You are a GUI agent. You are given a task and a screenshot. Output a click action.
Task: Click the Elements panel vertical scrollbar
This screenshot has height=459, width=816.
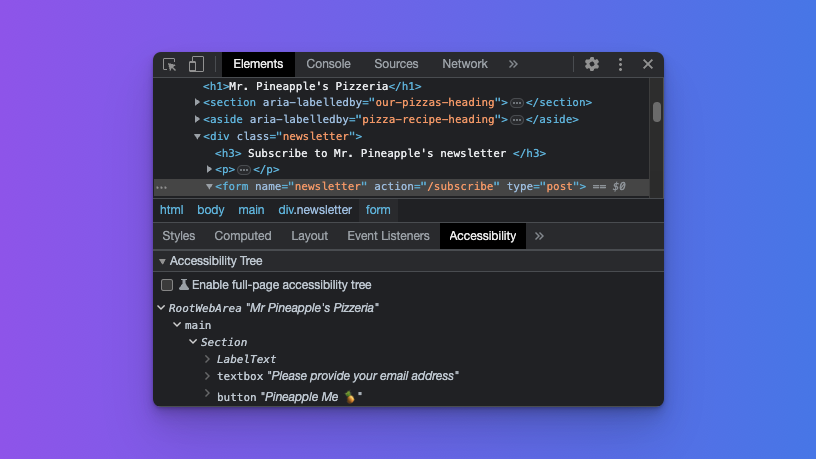coord(657,112)
